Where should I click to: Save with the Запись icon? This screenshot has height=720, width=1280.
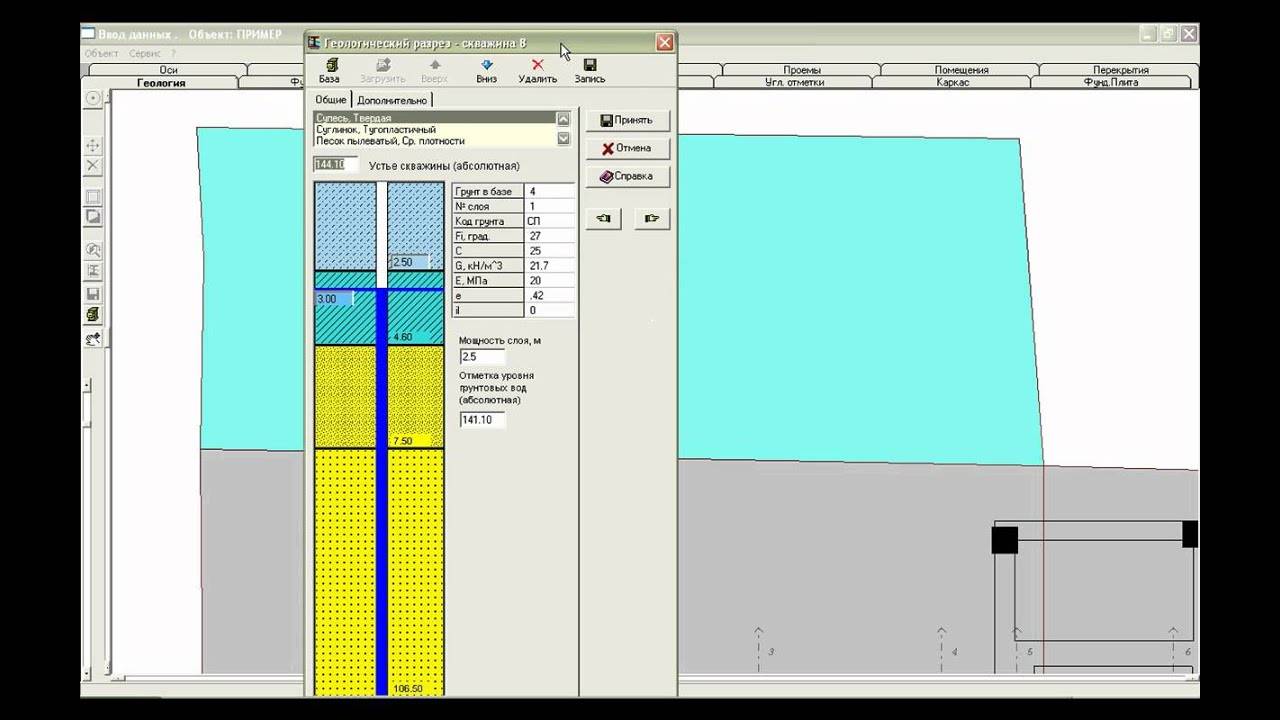(x=590, y=70)
